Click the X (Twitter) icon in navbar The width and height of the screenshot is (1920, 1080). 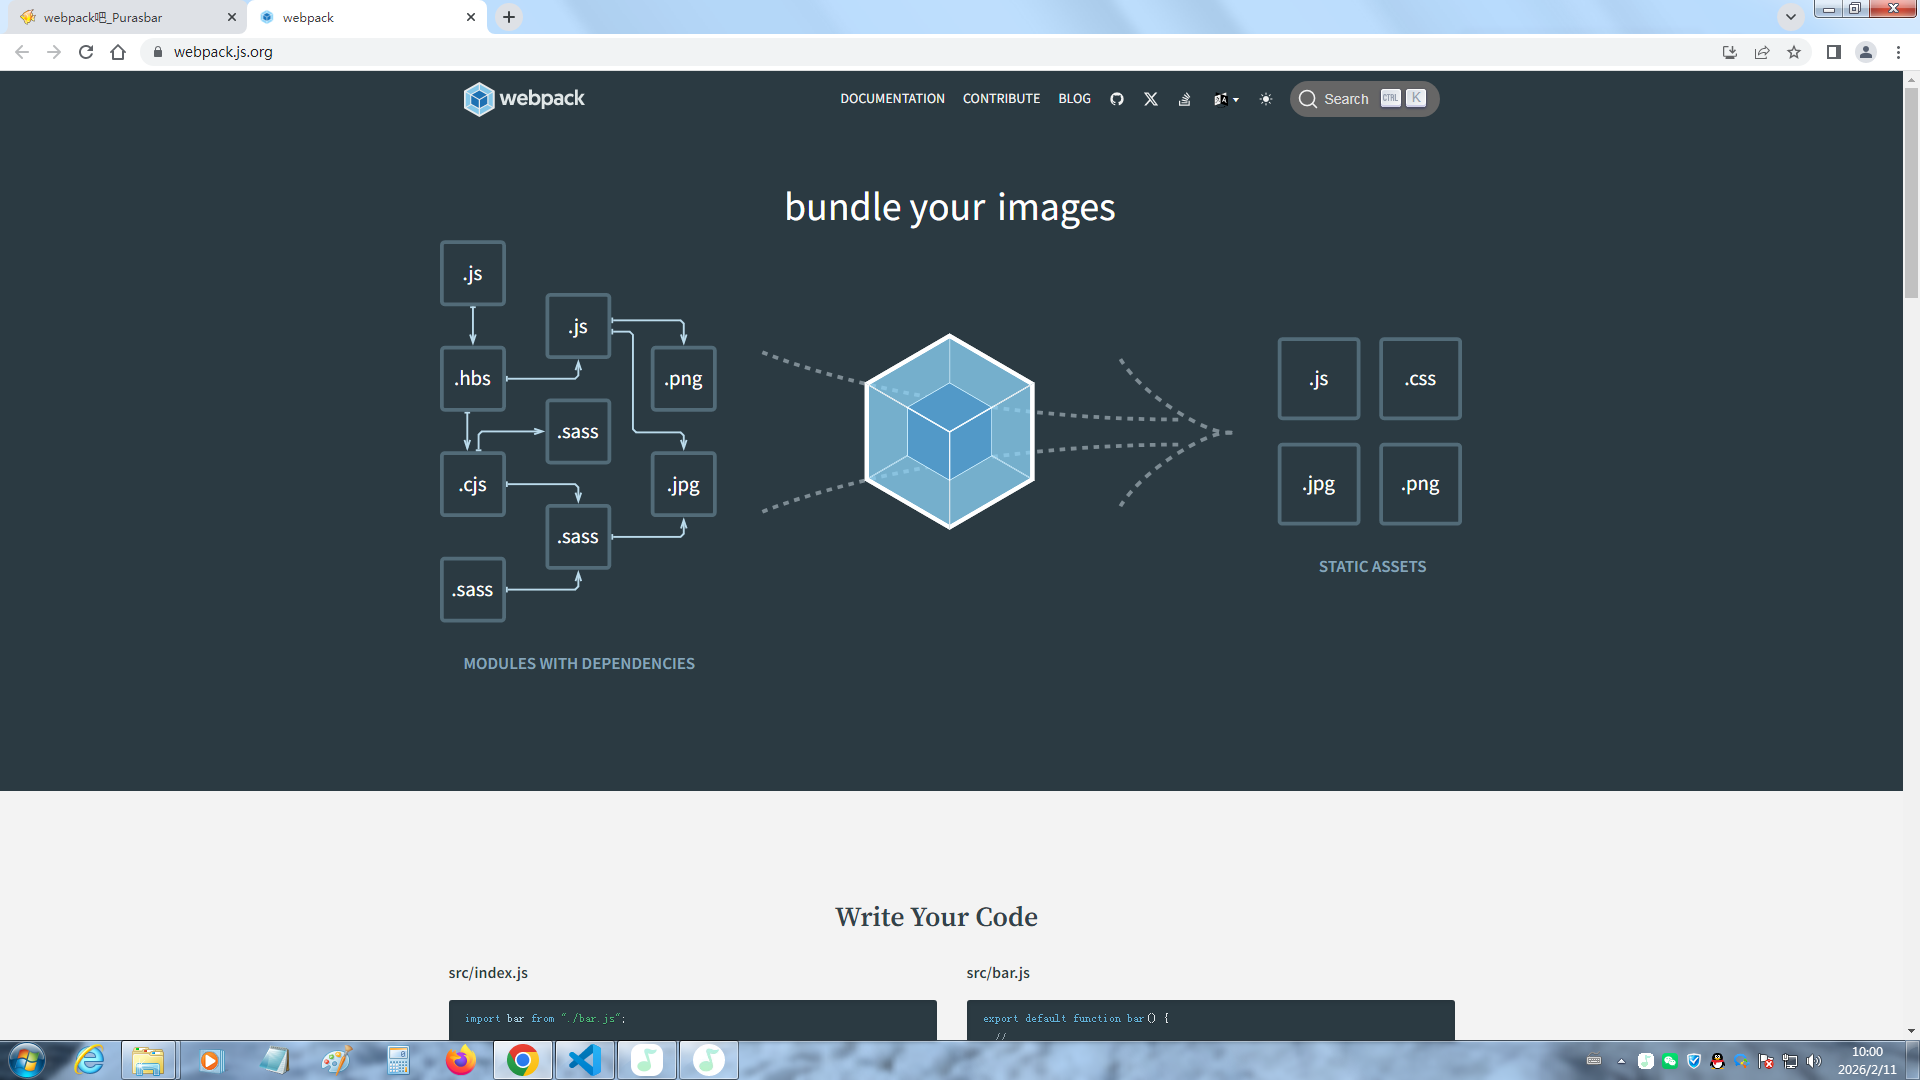[1151, 99]
